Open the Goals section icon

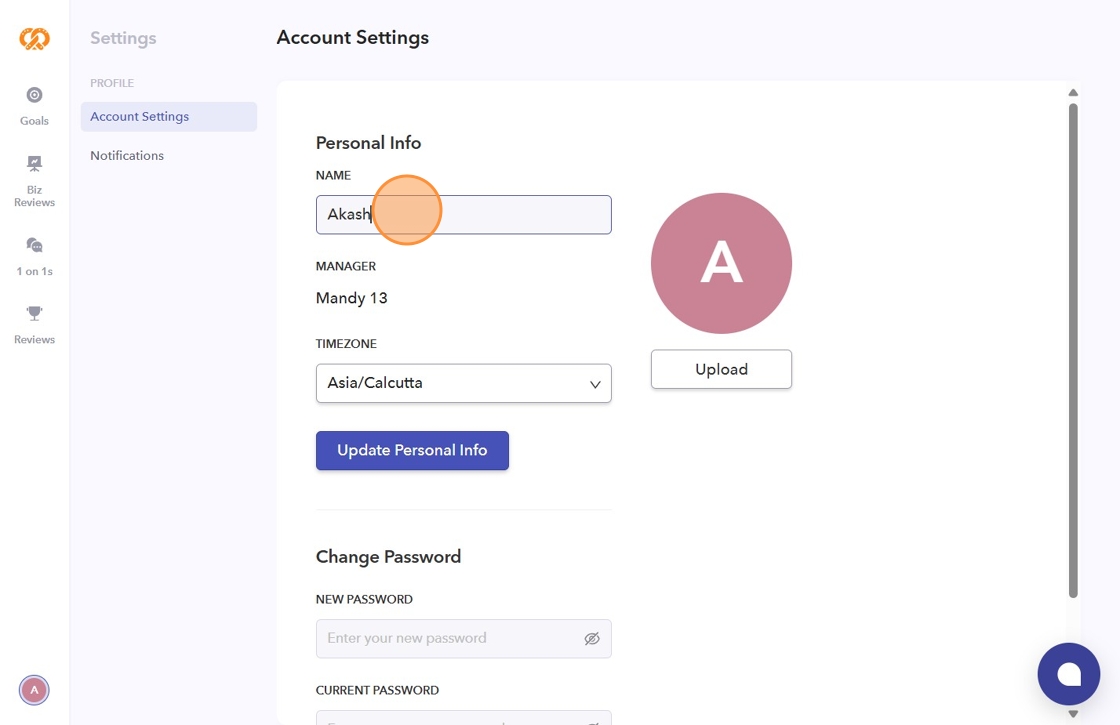point(34,95)
